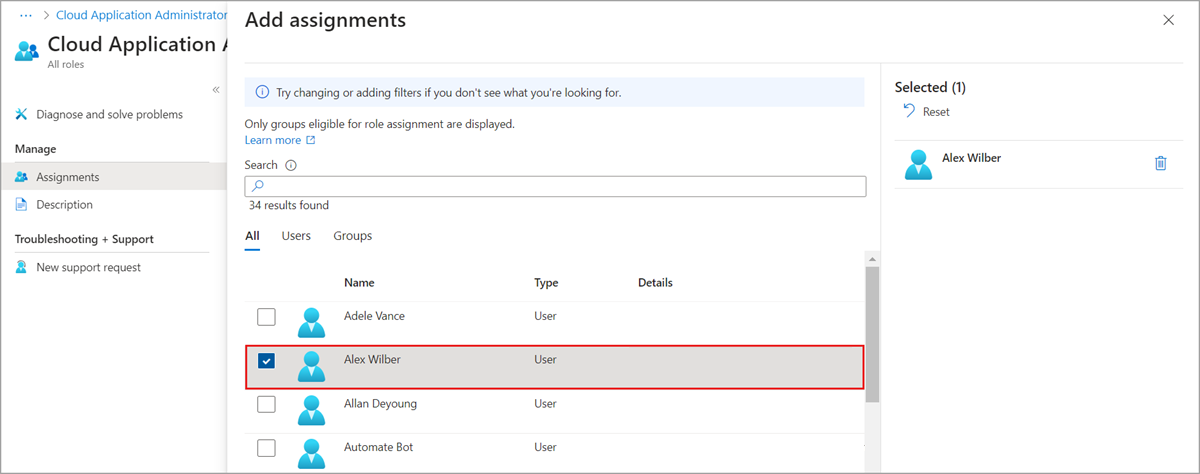
Task: Click Automate Bot's user avatar
Action: pos(312,452)
